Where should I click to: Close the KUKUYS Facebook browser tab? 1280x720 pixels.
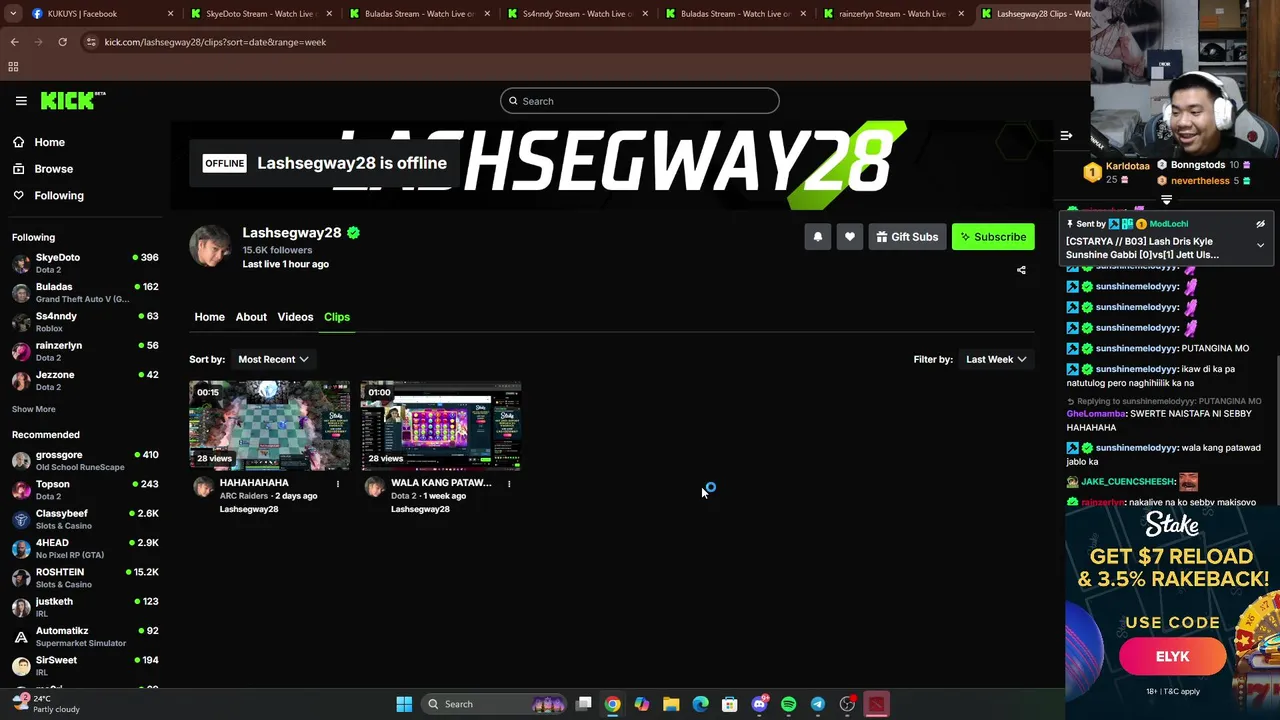171,13
